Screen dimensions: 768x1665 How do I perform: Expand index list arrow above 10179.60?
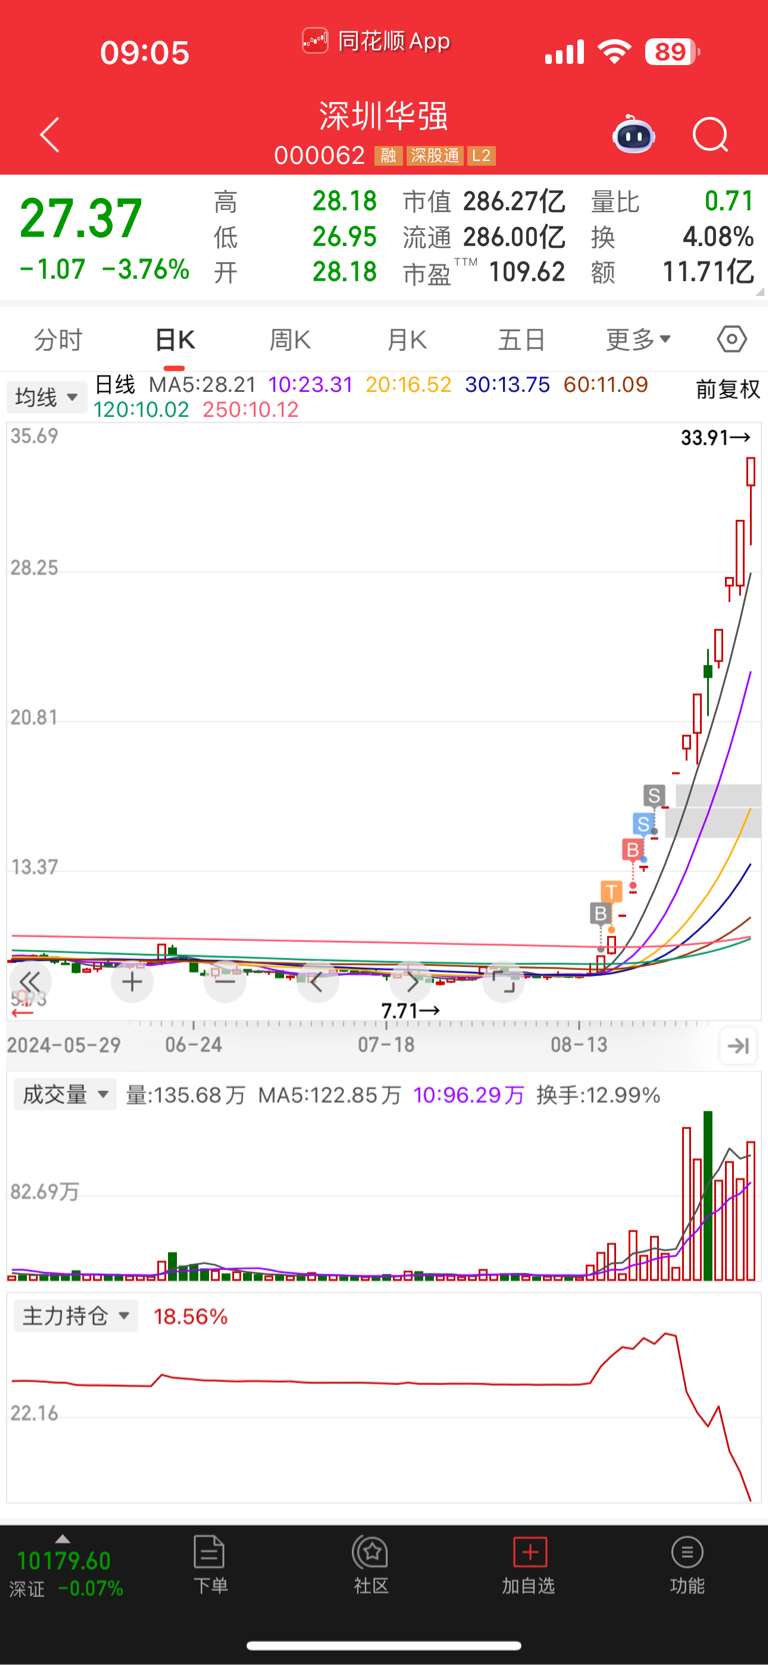point(63,1539)
